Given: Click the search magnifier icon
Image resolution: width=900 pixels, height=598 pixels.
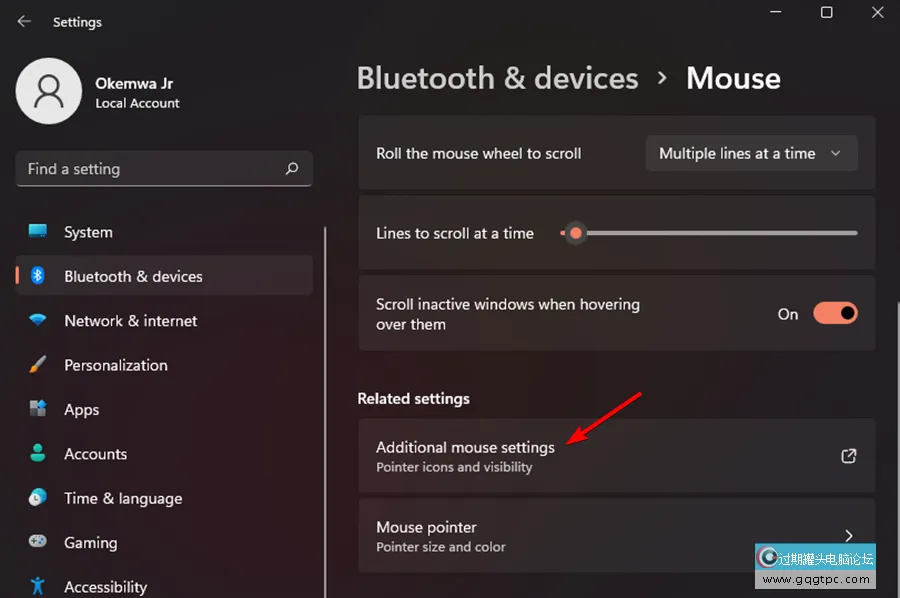Looking at the screenshot, I should pos(292,169).
